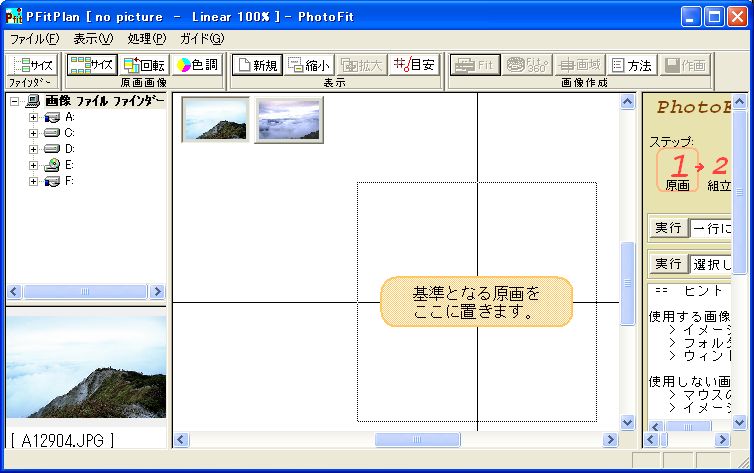Click the 新規 new button
This screenshot has height=473, width=754.
point(257,65)
